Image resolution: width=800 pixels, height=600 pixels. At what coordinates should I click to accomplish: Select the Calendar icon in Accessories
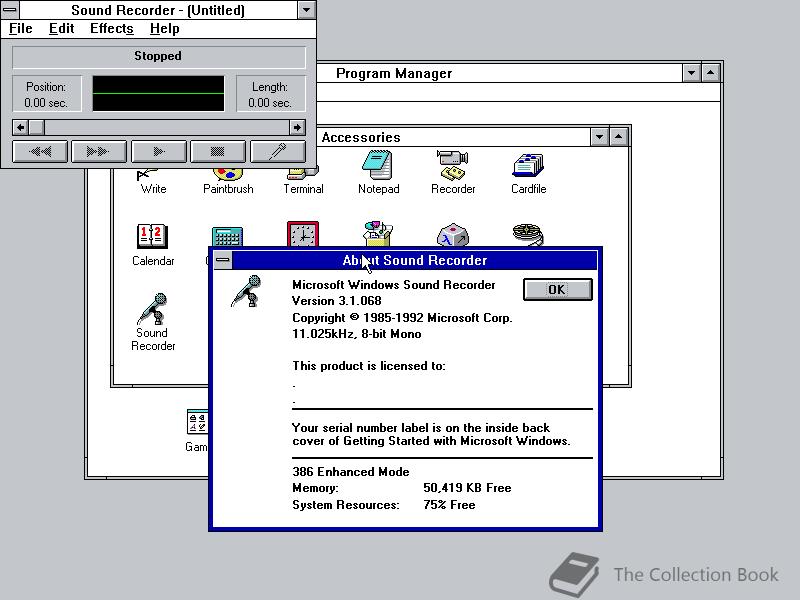pos(153,237)
